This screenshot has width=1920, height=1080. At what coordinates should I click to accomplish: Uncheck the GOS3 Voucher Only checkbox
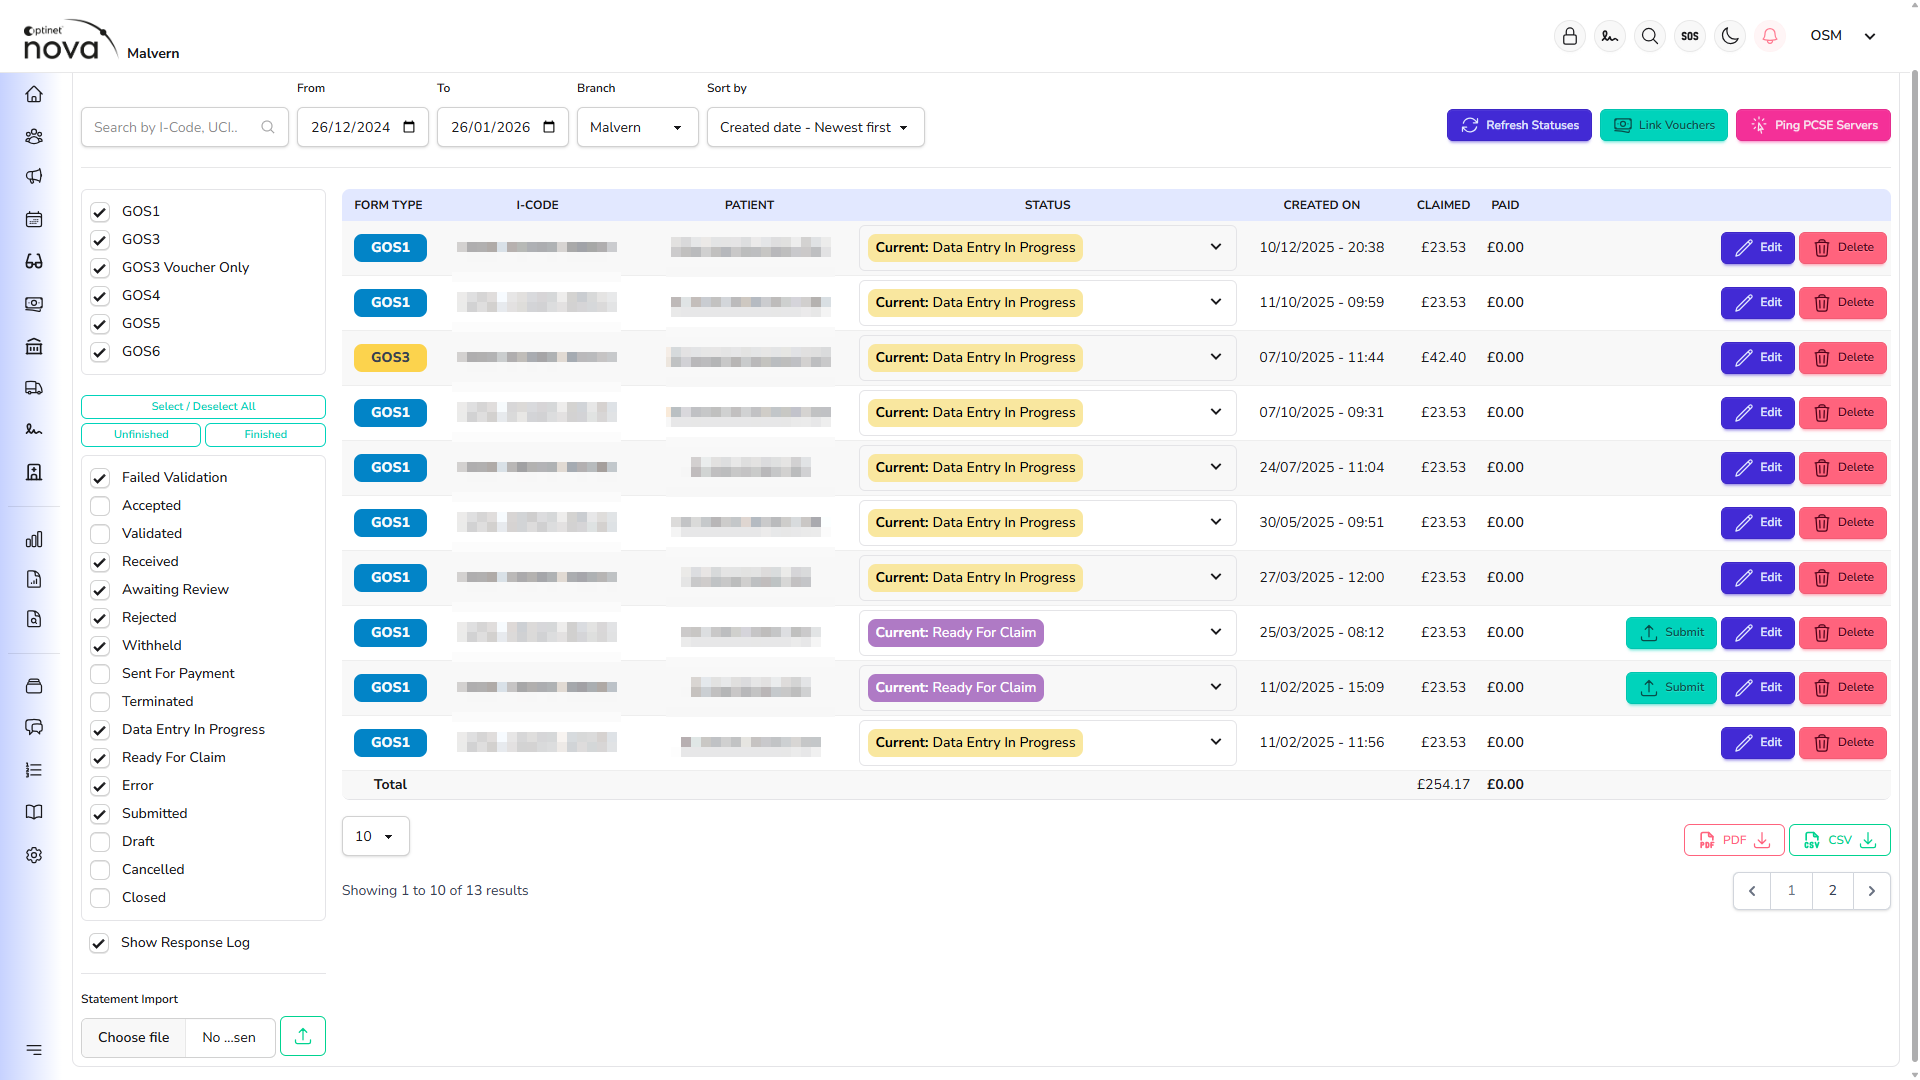click(100, 268)
